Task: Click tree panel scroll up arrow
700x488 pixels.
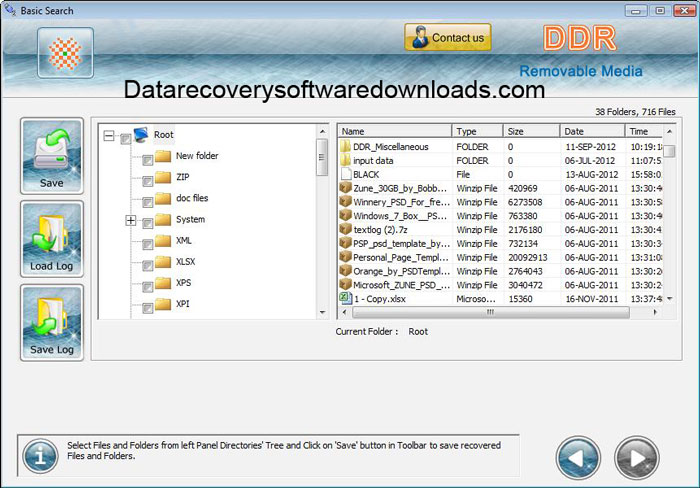Action: click(322, 132)
